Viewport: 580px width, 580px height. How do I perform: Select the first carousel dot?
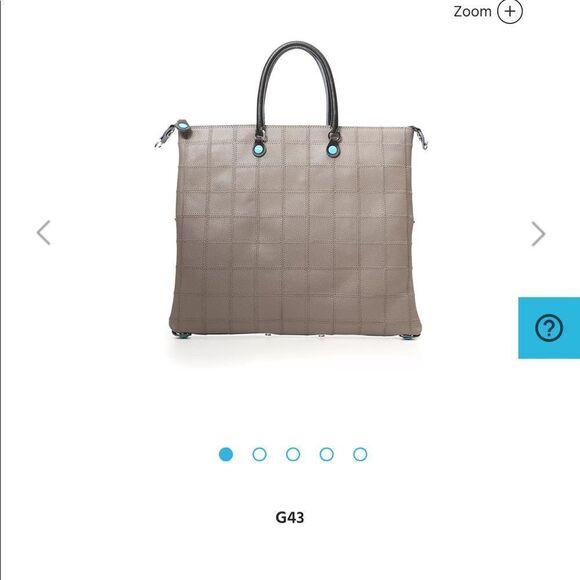226,454
